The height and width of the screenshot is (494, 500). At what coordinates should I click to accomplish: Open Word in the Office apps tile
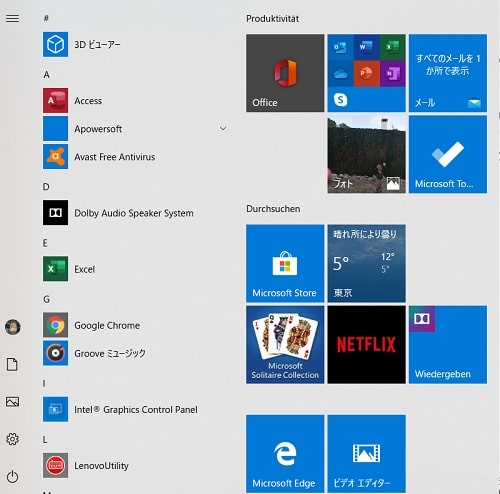[x=366, y=47]
